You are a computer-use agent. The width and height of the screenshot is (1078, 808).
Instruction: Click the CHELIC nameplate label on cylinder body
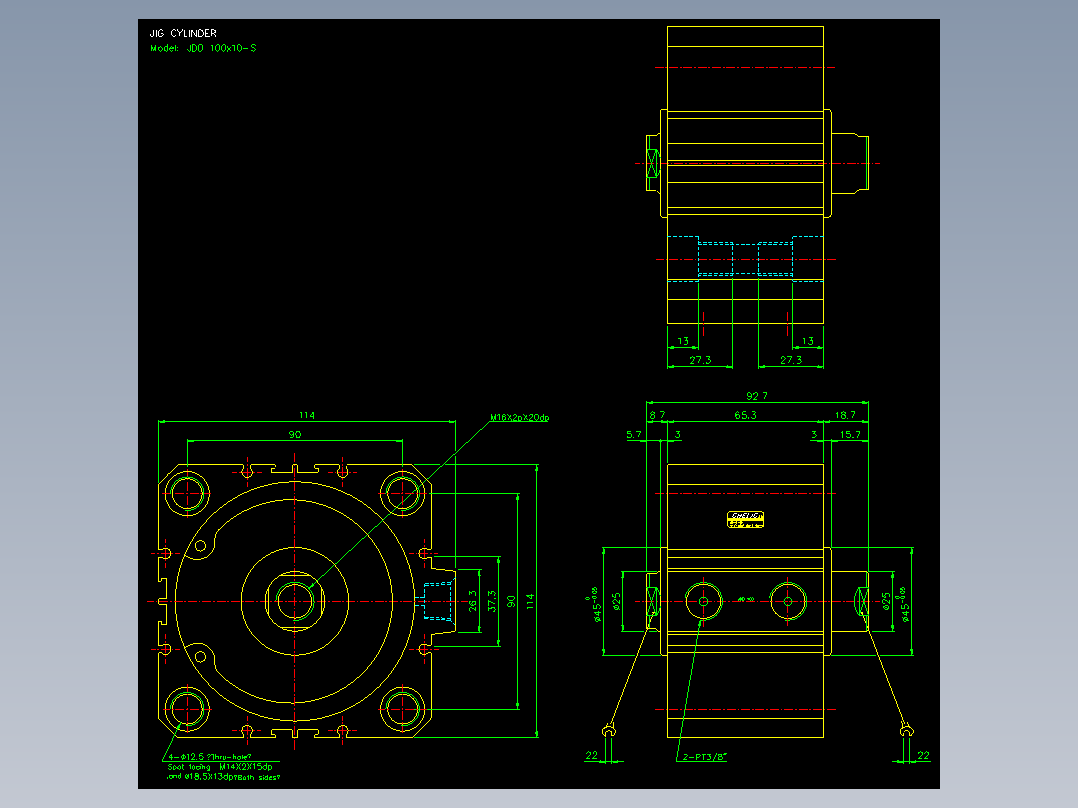pos(745,519)
